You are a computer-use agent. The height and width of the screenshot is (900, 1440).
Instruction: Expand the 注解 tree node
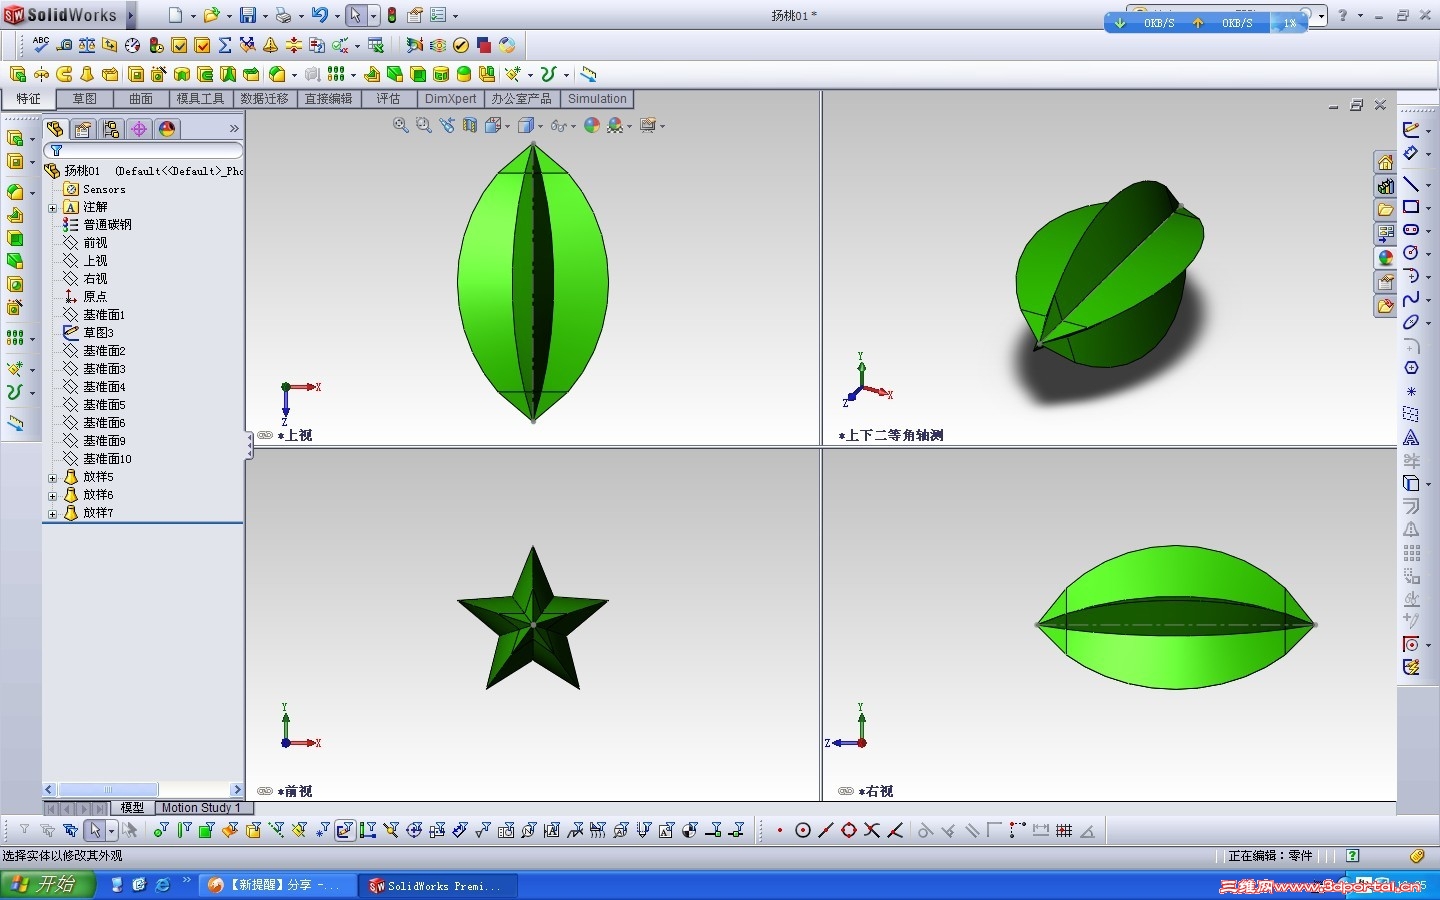click(x=52, y=207)
